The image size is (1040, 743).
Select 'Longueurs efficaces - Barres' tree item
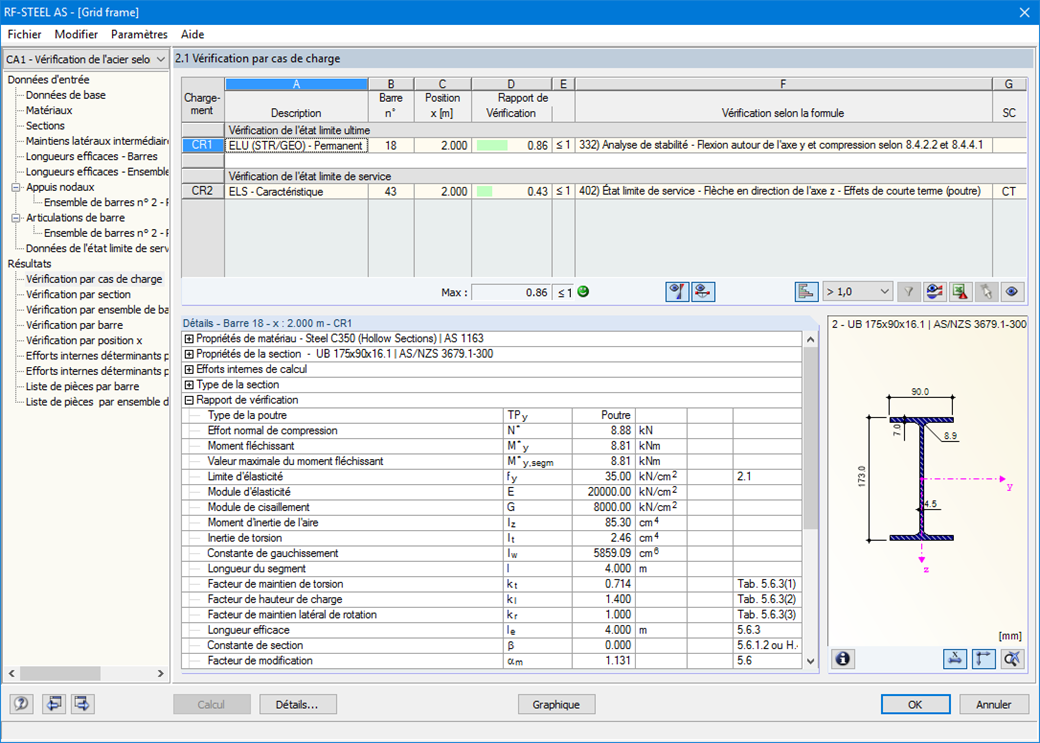(x=92, y=157)
